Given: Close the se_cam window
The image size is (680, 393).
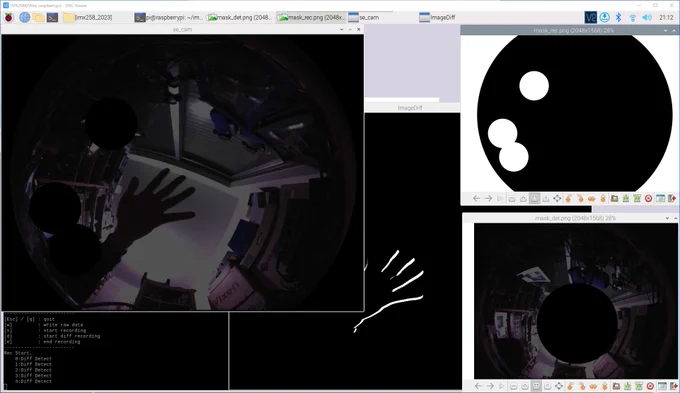Looking at the screenshot, I should tap(359, 29).
